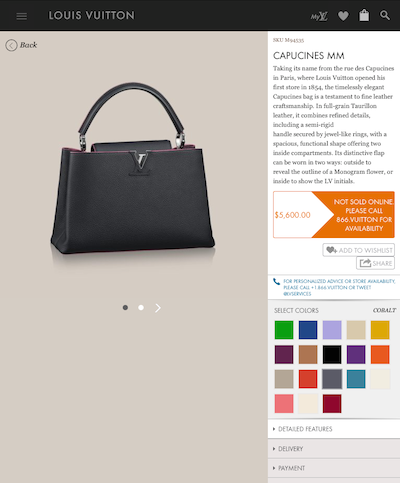Open the hamburger menu icon
This screenshot has height=483, width=400.
click(22, 16)
